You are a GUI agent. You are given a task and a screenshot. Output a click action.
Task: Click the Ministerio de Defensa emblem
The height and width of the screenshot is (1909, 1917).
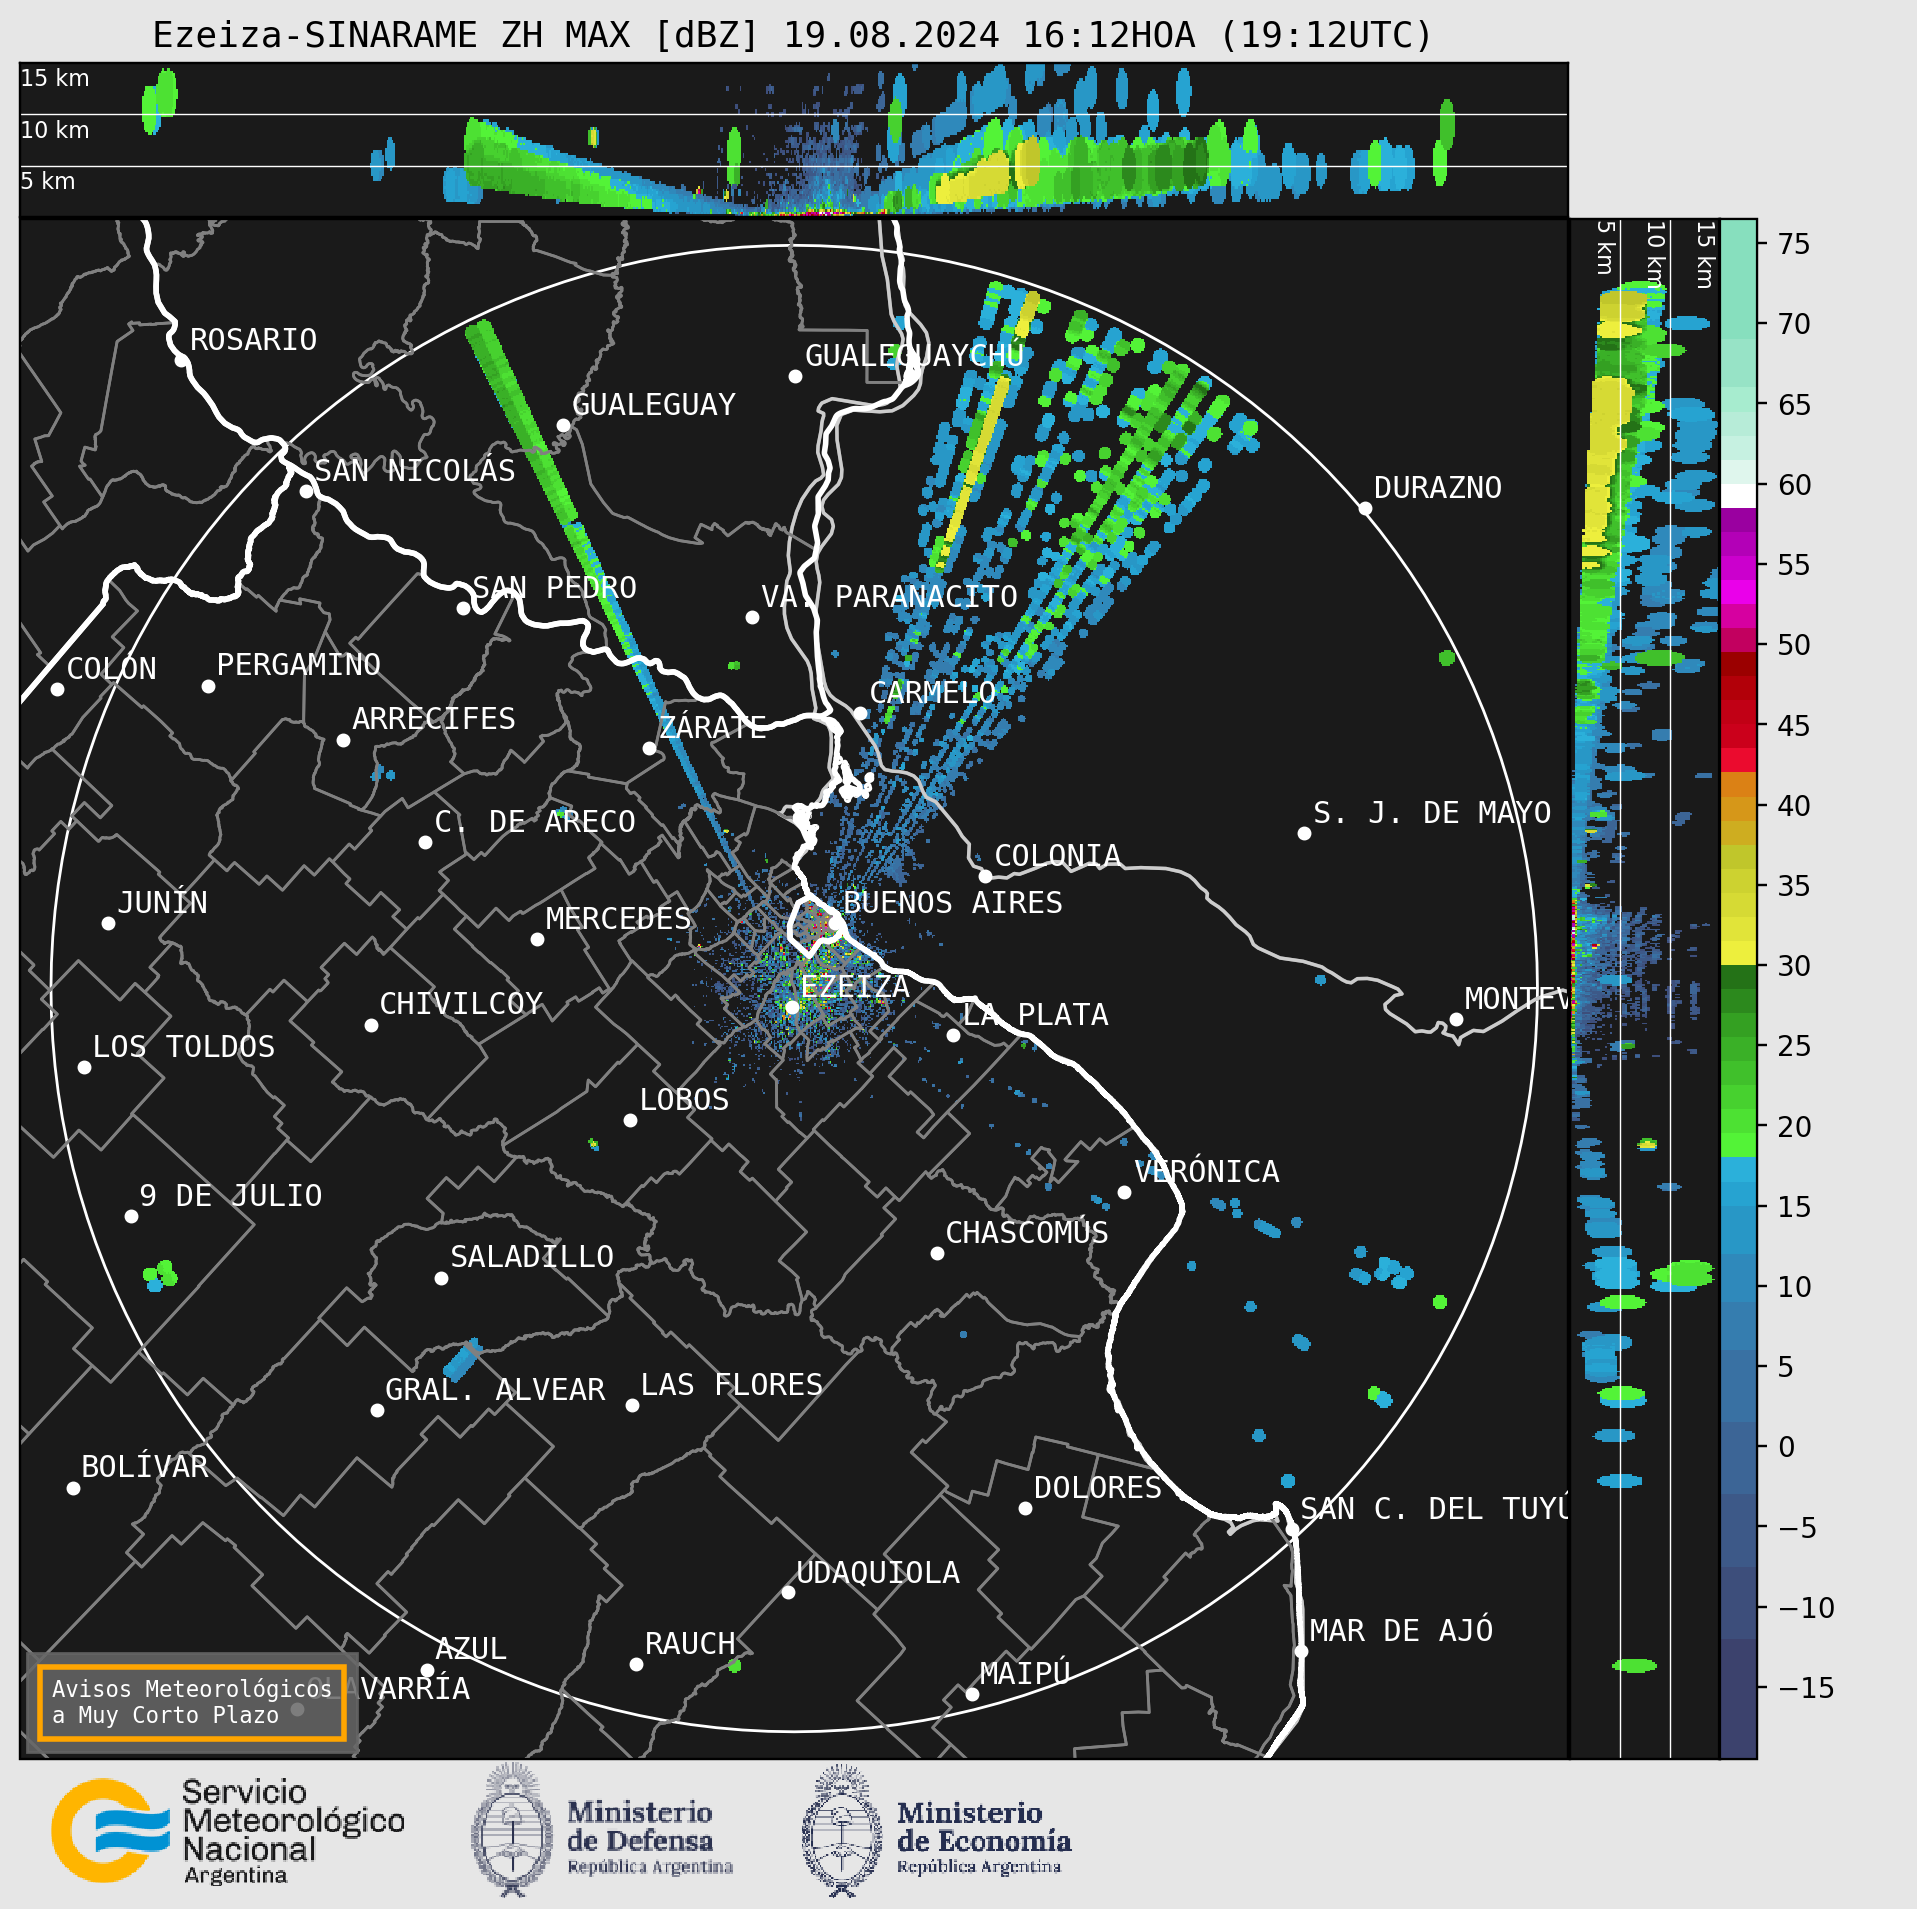pyautogui.click(x=512, y=1830)
